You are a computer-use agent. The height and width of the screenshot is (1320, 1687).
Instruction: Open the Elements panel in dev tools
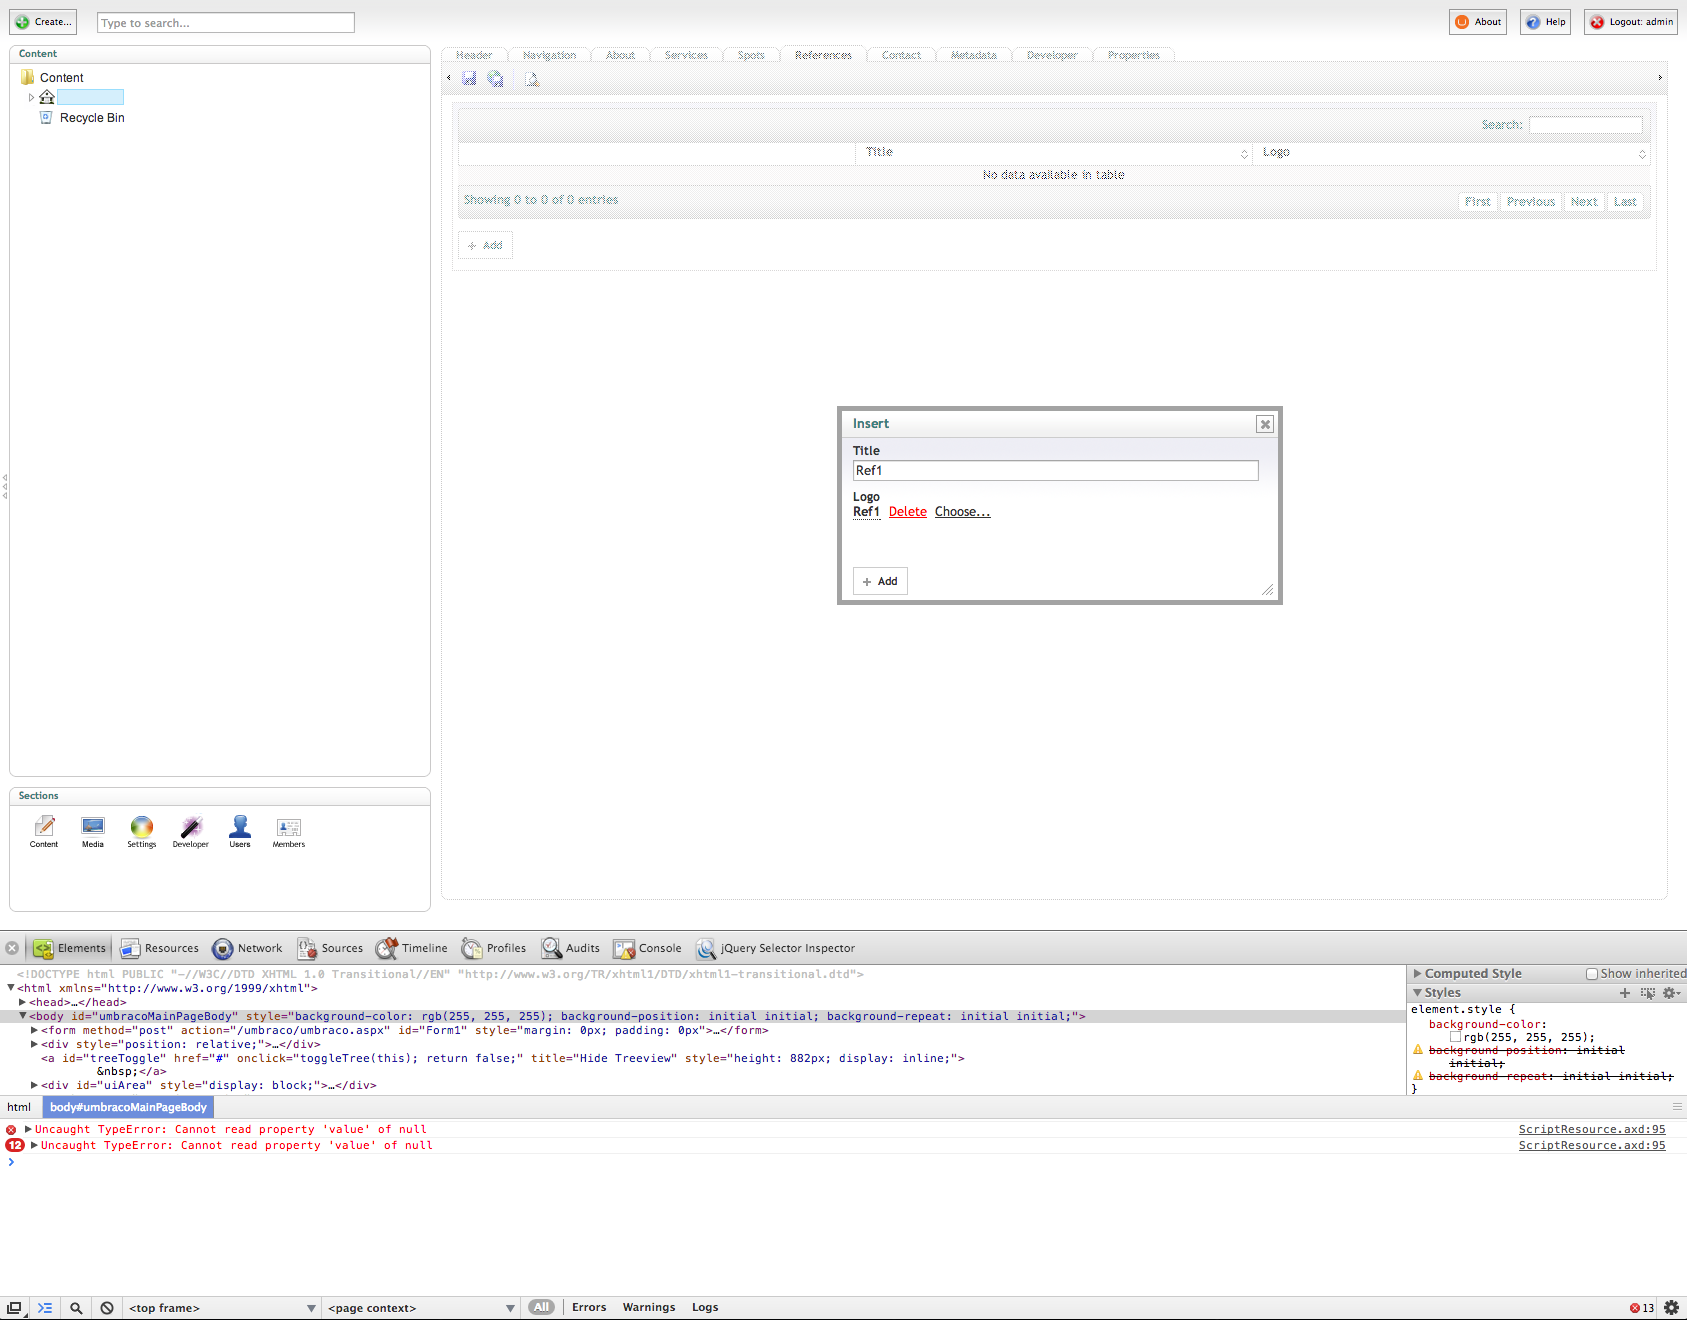tap(70, 948)
